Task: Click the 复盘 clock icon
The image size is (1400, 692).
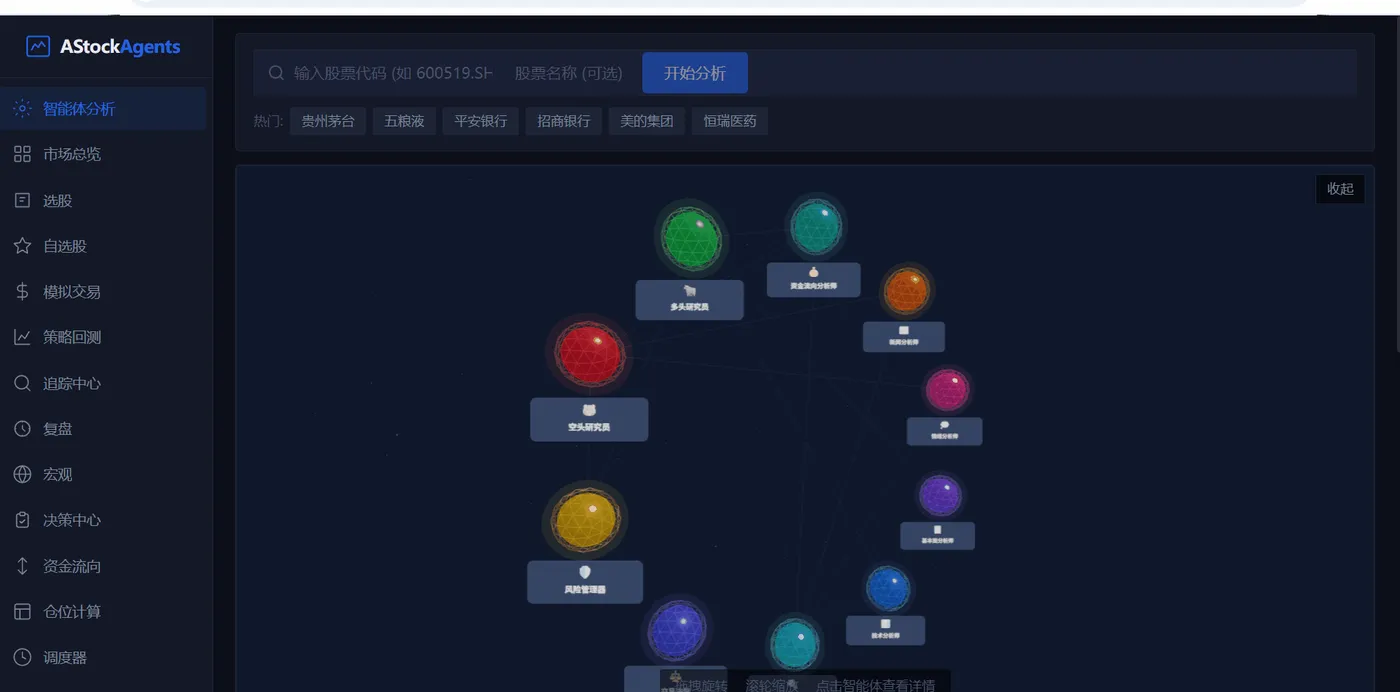Action: (22, 429)
